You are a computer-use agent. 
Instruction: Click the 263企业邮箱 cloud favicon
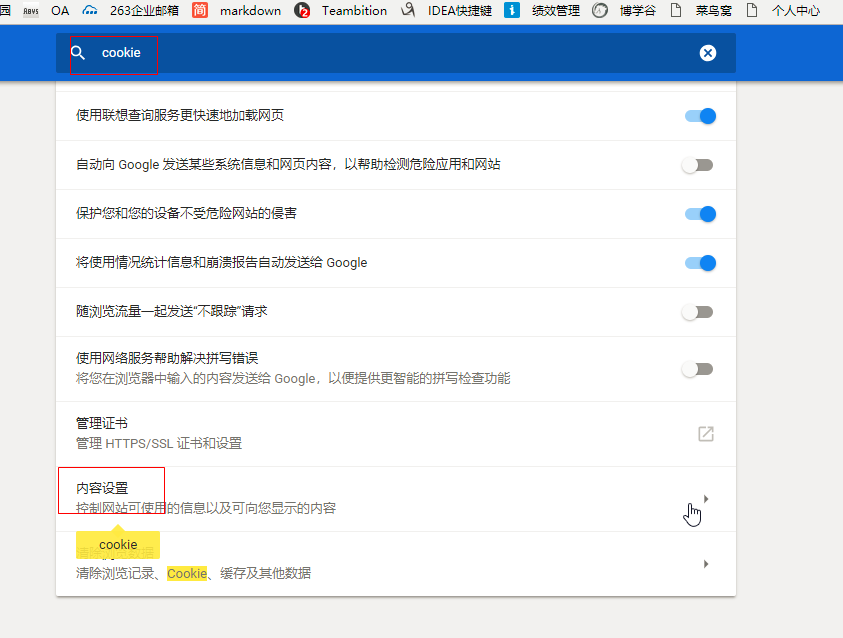pyautogui.click(x=90, y=10)
